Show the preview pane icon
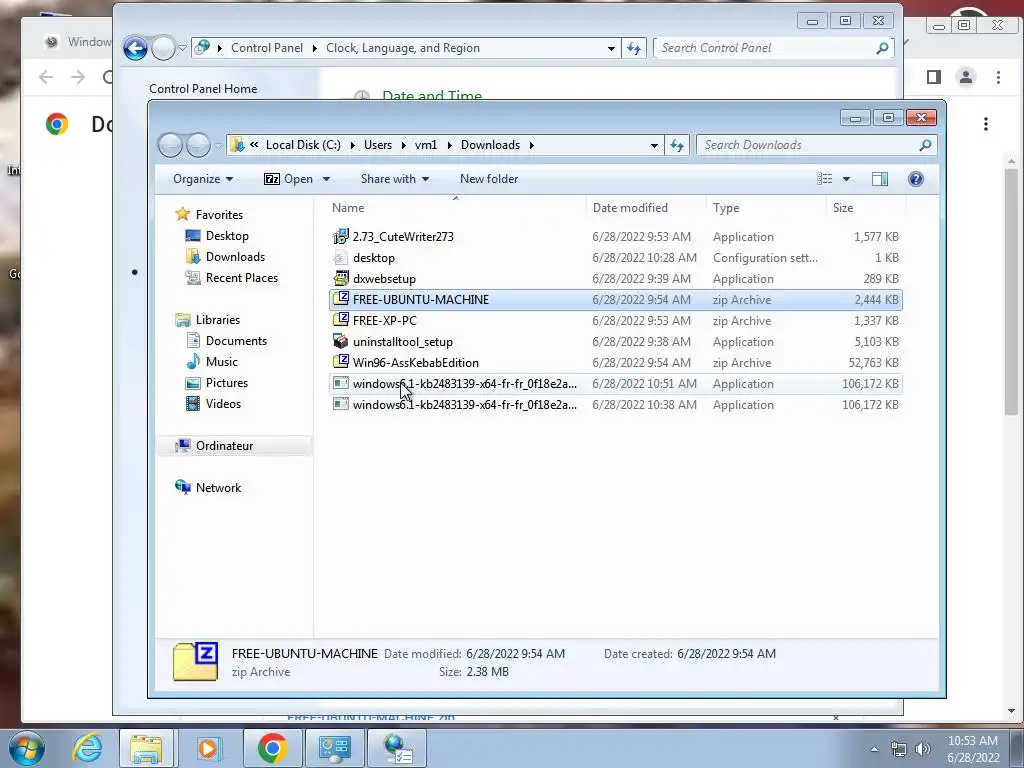1024x768 pixels. coord(880,179)
